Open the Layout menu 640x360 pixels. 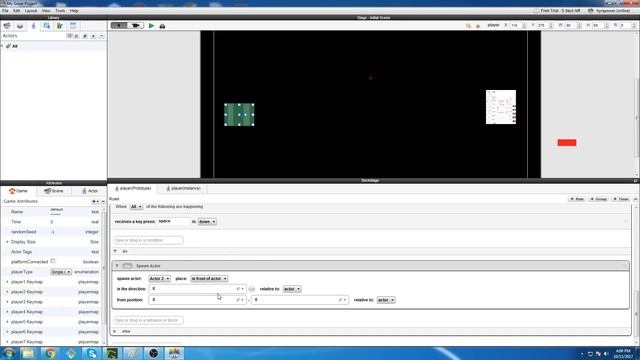[x=31, y=11]
